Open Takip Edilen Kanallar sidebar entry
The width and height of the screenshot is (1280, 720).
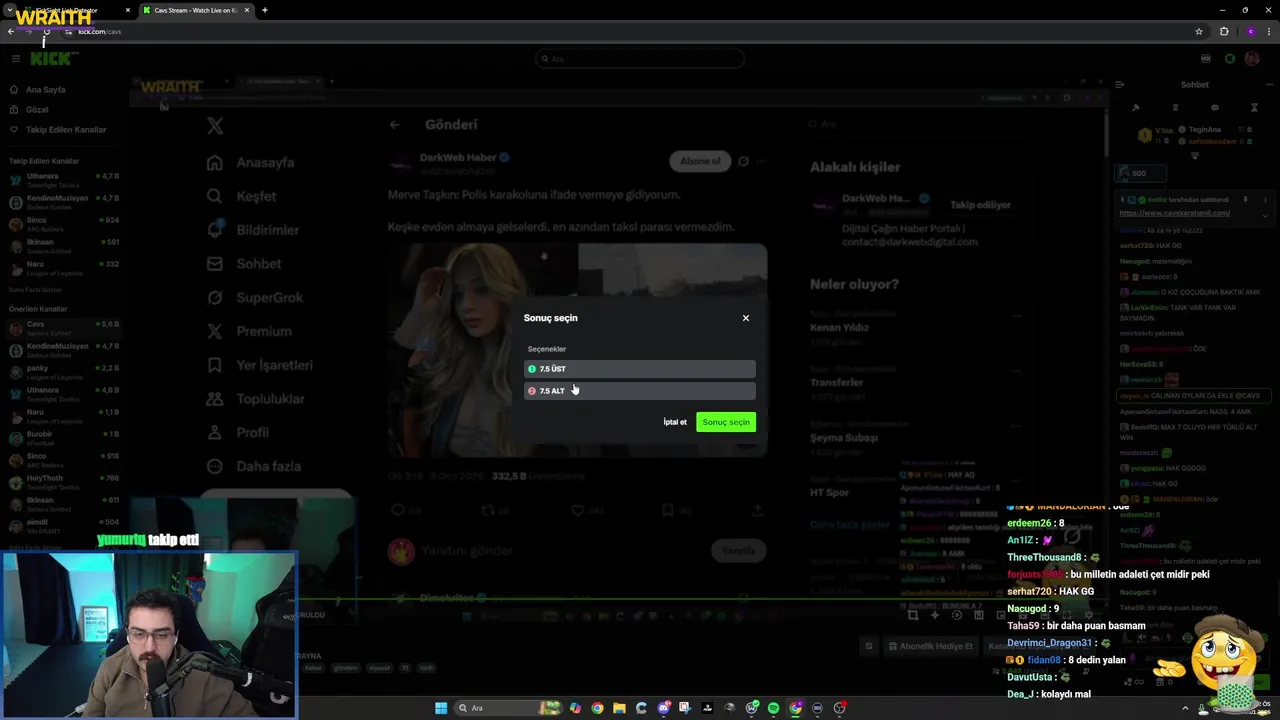(x=66, y=130)
